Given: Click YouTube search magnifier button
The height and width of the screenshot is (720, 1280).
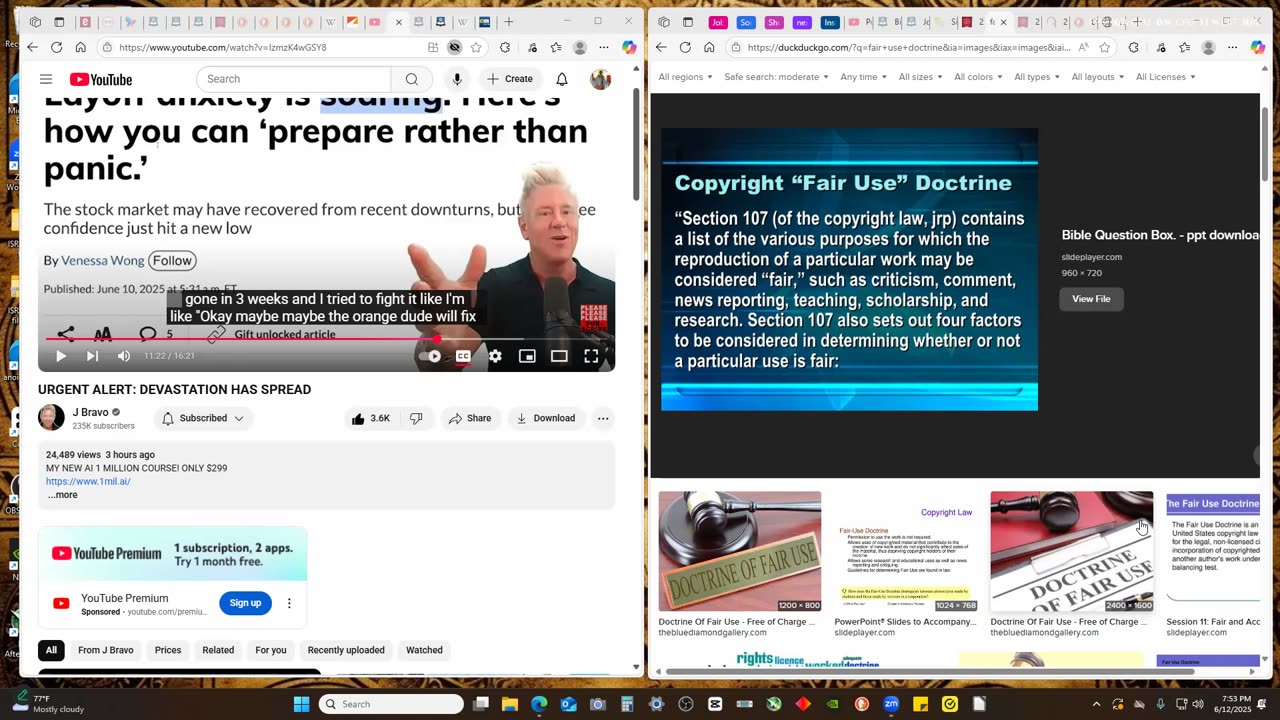Looking at the screenshot, I should 412,79.
